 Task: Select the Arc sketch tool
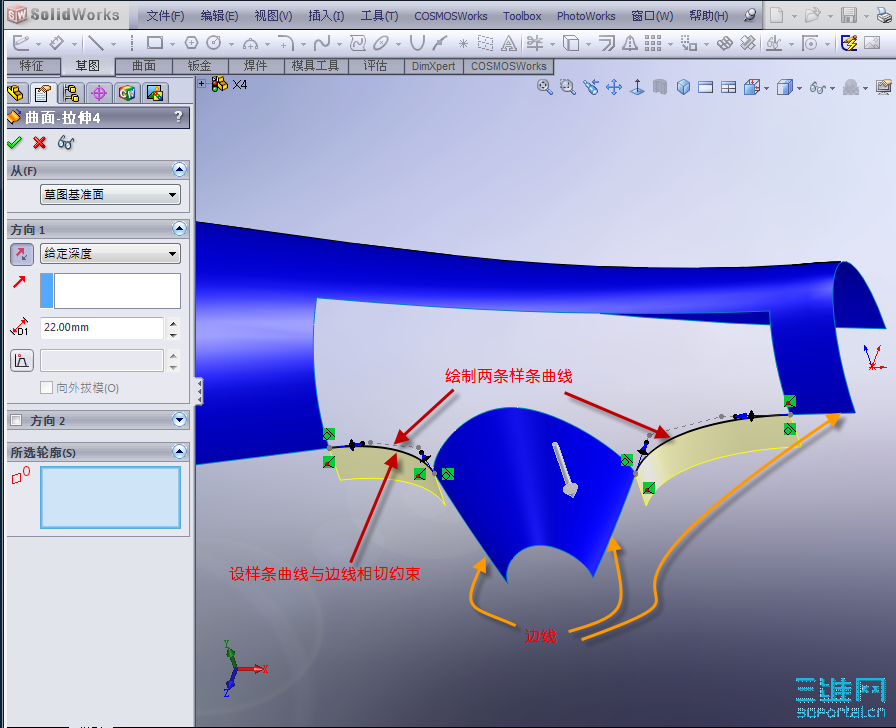[x=250, y=43]
